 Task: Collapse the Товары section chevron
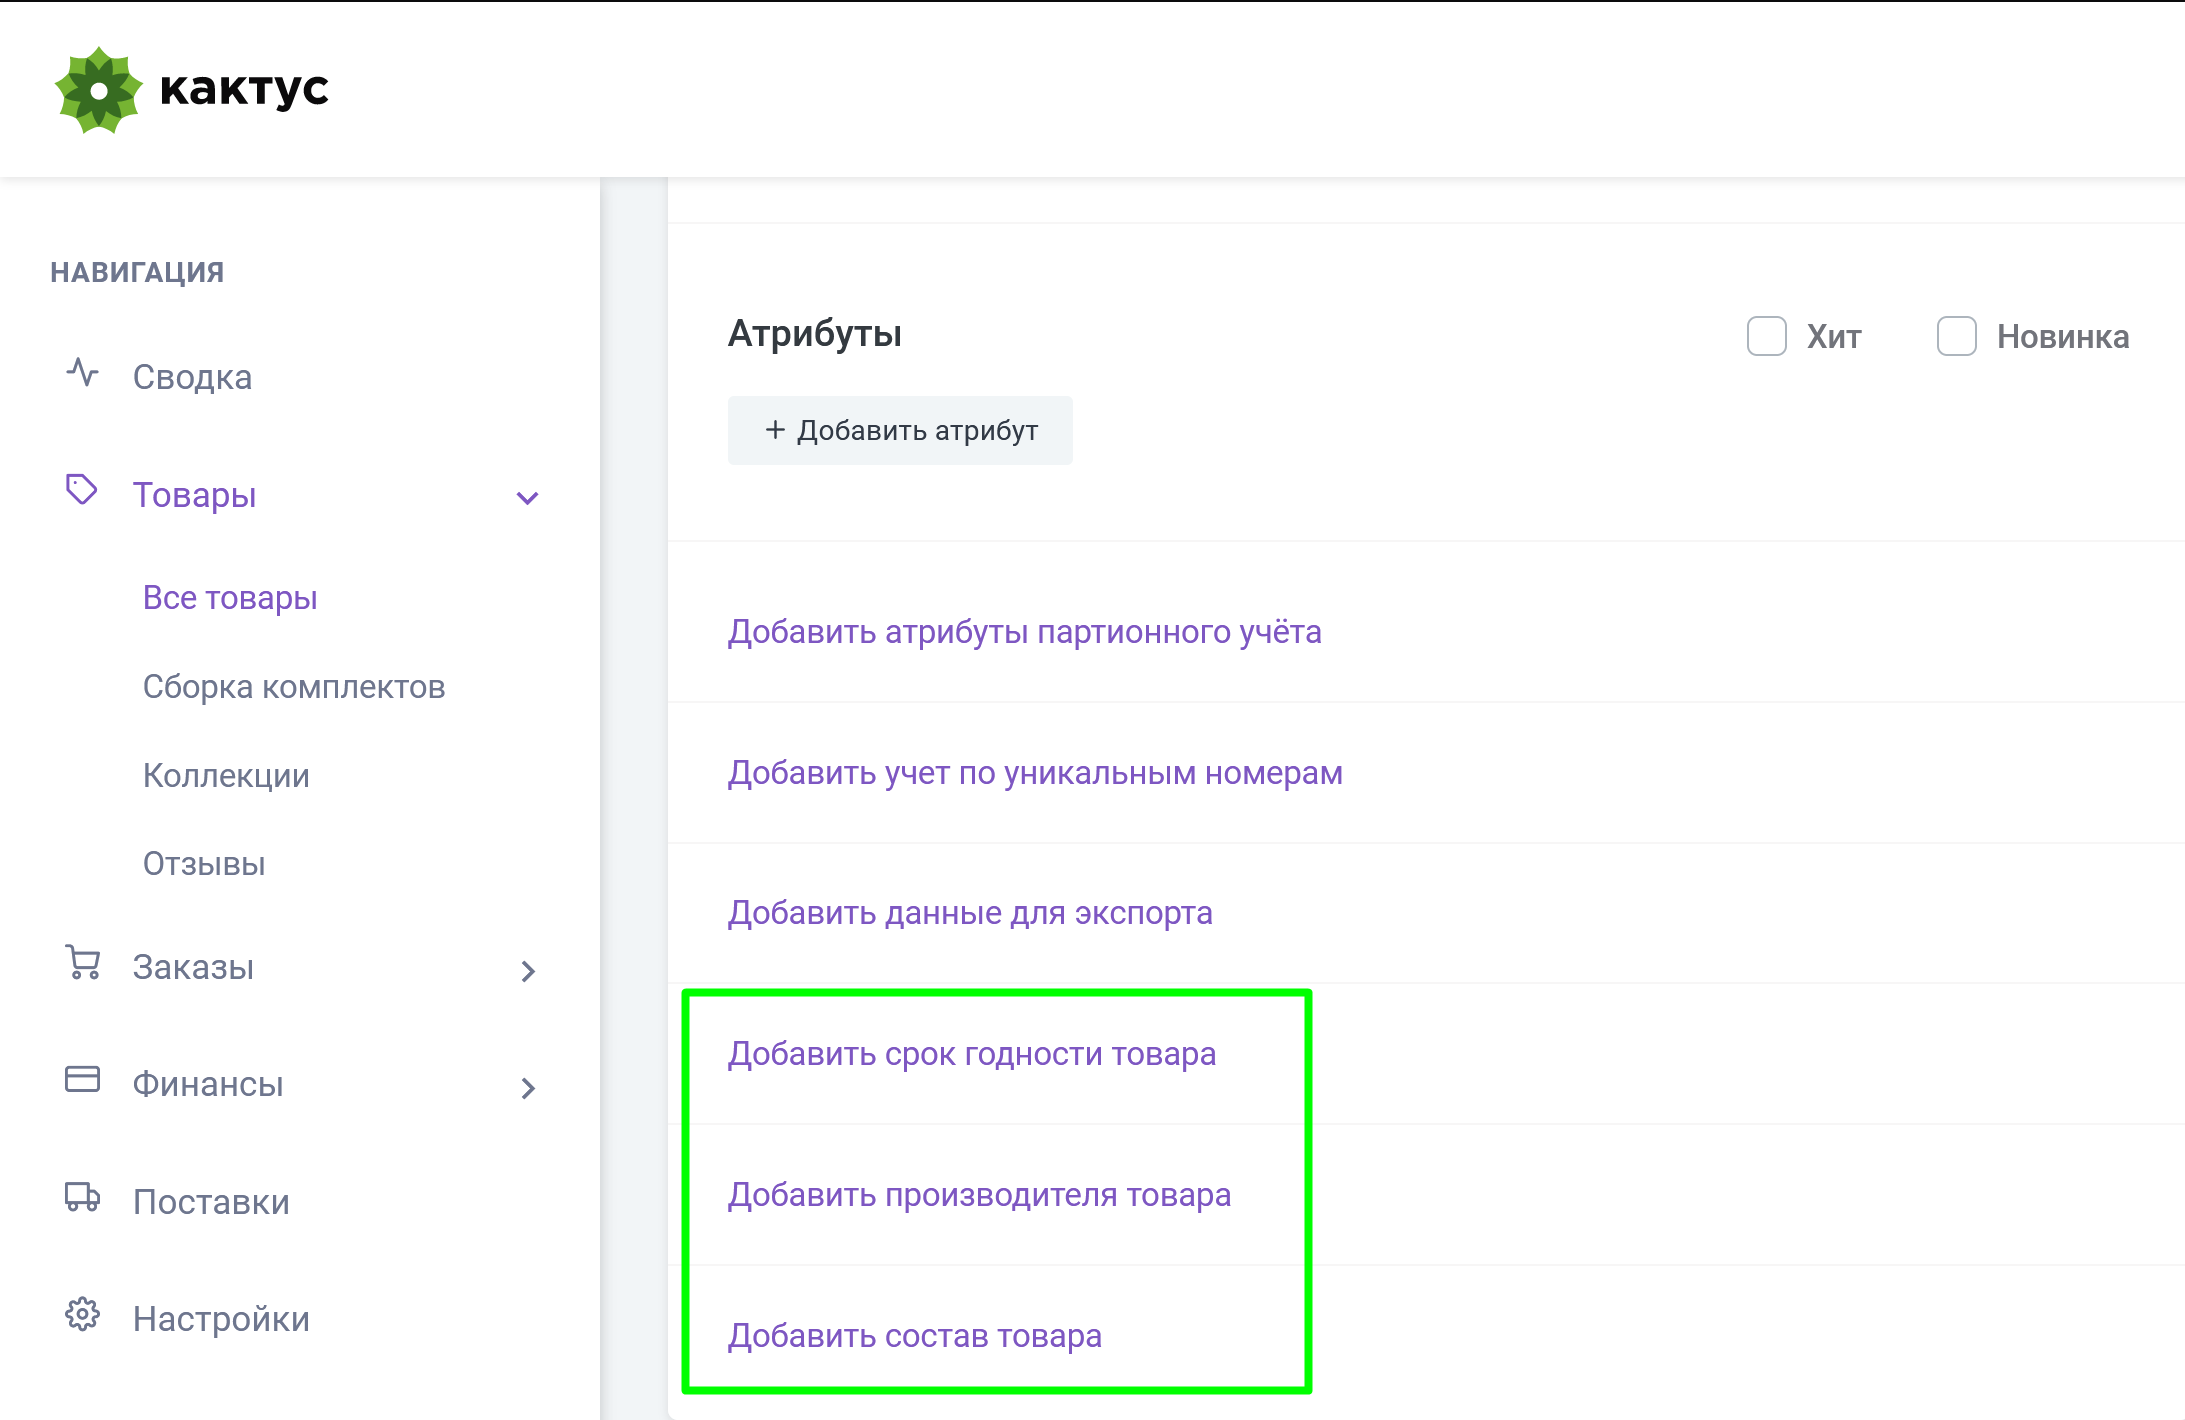[527, 497]
